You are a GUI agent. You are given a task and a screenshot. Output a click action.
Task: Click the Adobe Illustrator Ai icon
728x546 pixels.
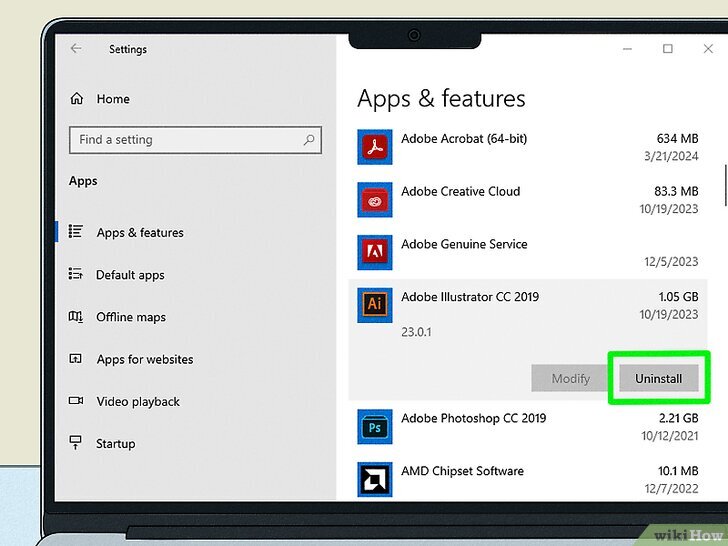click(375, 305)
